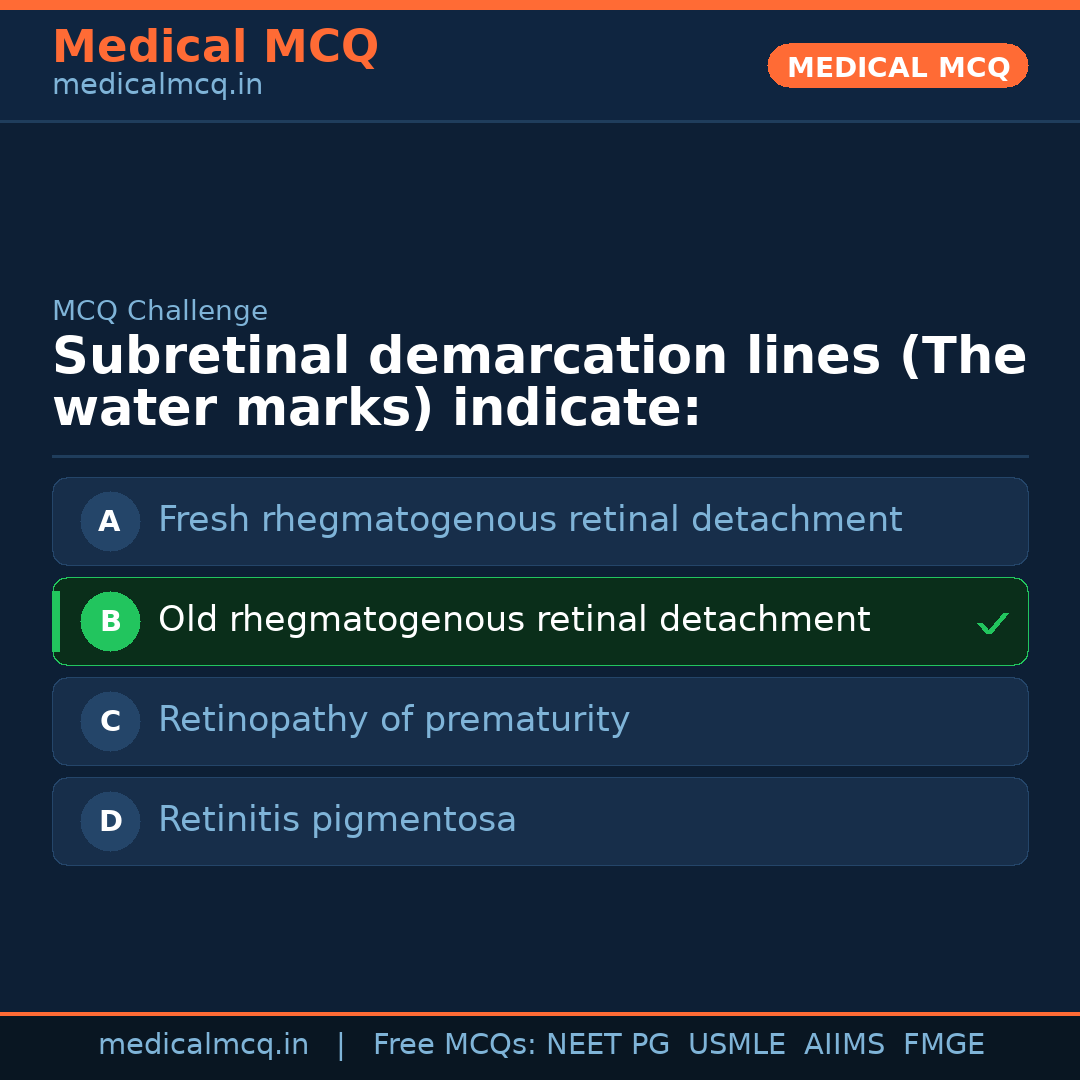Click the orange Medical MCQ title logo
This screenshot has width=1080, height=1080.
click(215, 48)
